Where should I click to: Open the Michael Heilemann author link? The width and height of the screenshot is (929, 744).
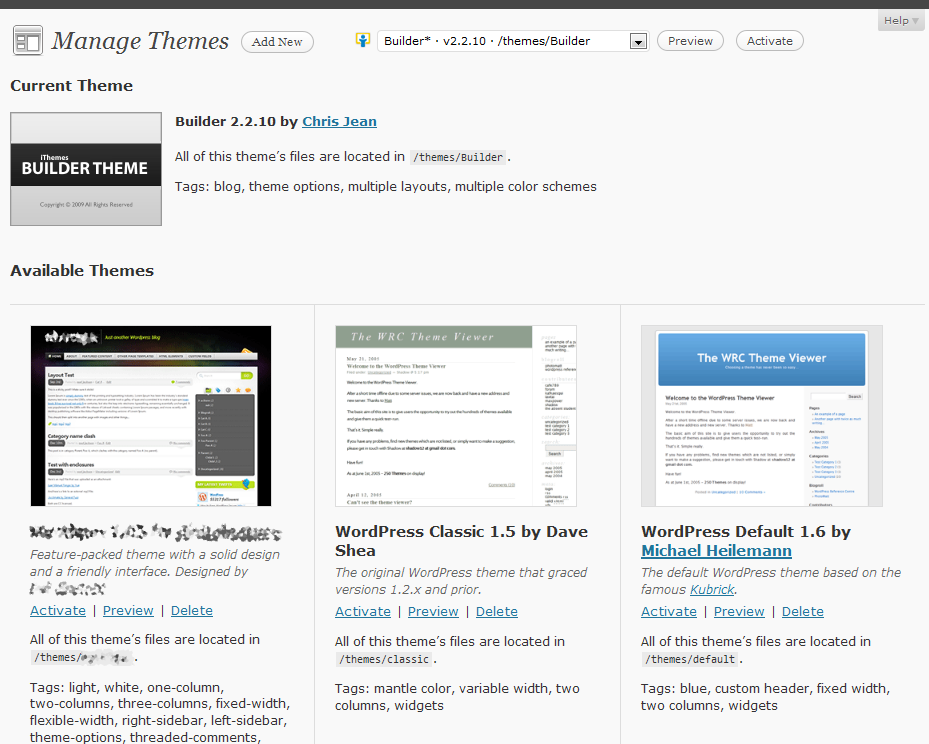(716, 551)
